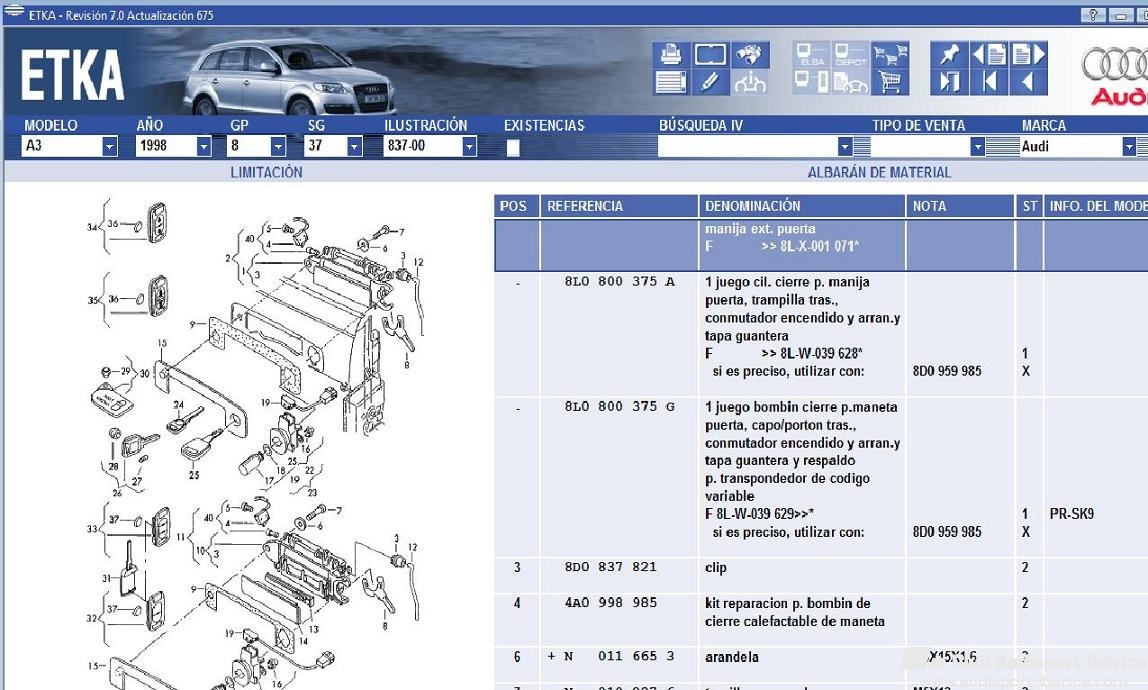Click the help question mark button

[1092, 15]
